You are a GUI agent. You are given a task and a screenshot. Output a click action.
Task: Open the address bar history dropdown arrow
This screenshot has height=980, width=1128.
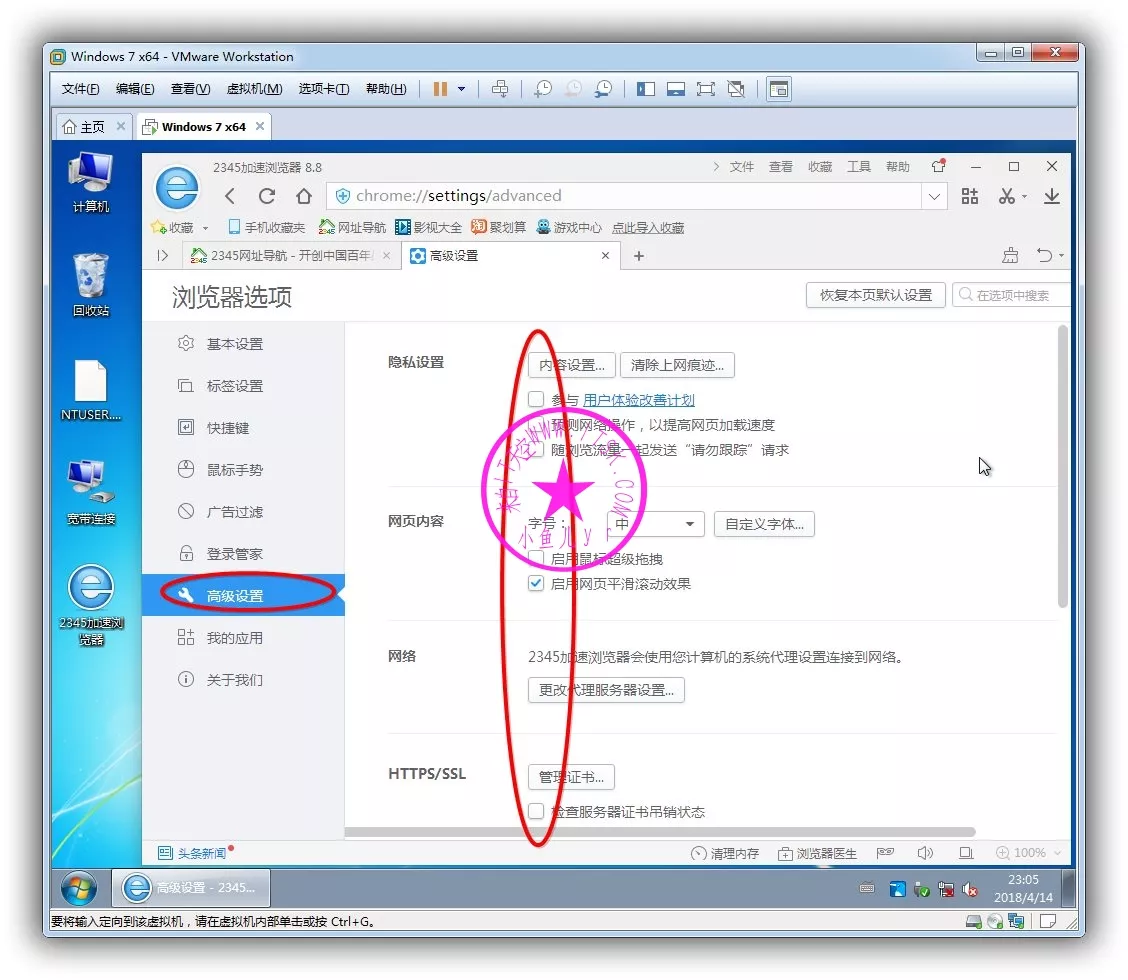(x=934, y=196)
